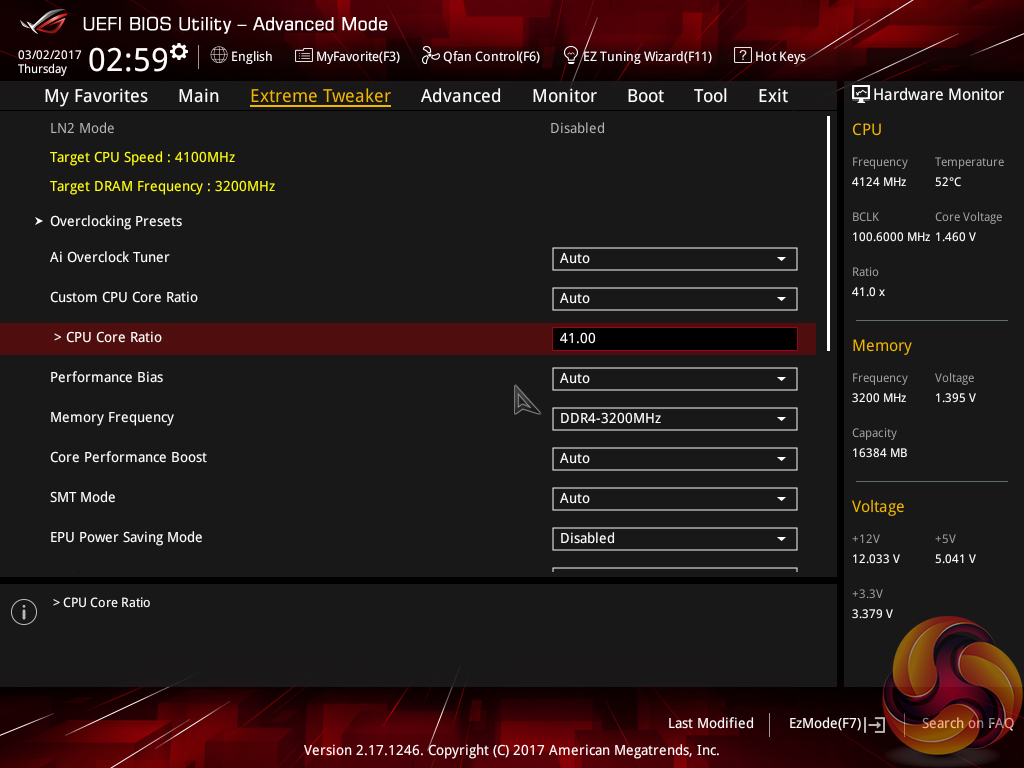Click the Ratio 41.0 x value
Screen dimensions: 1024x768
[868, 292]
